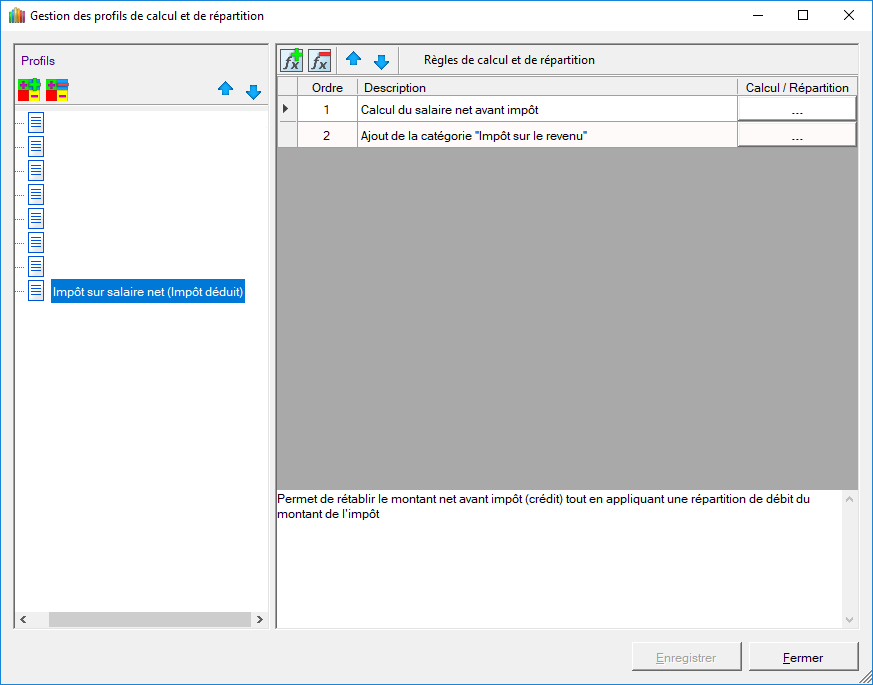
Task: Move the selected rule up in the rules toolbar
Action: click(353, 60)
